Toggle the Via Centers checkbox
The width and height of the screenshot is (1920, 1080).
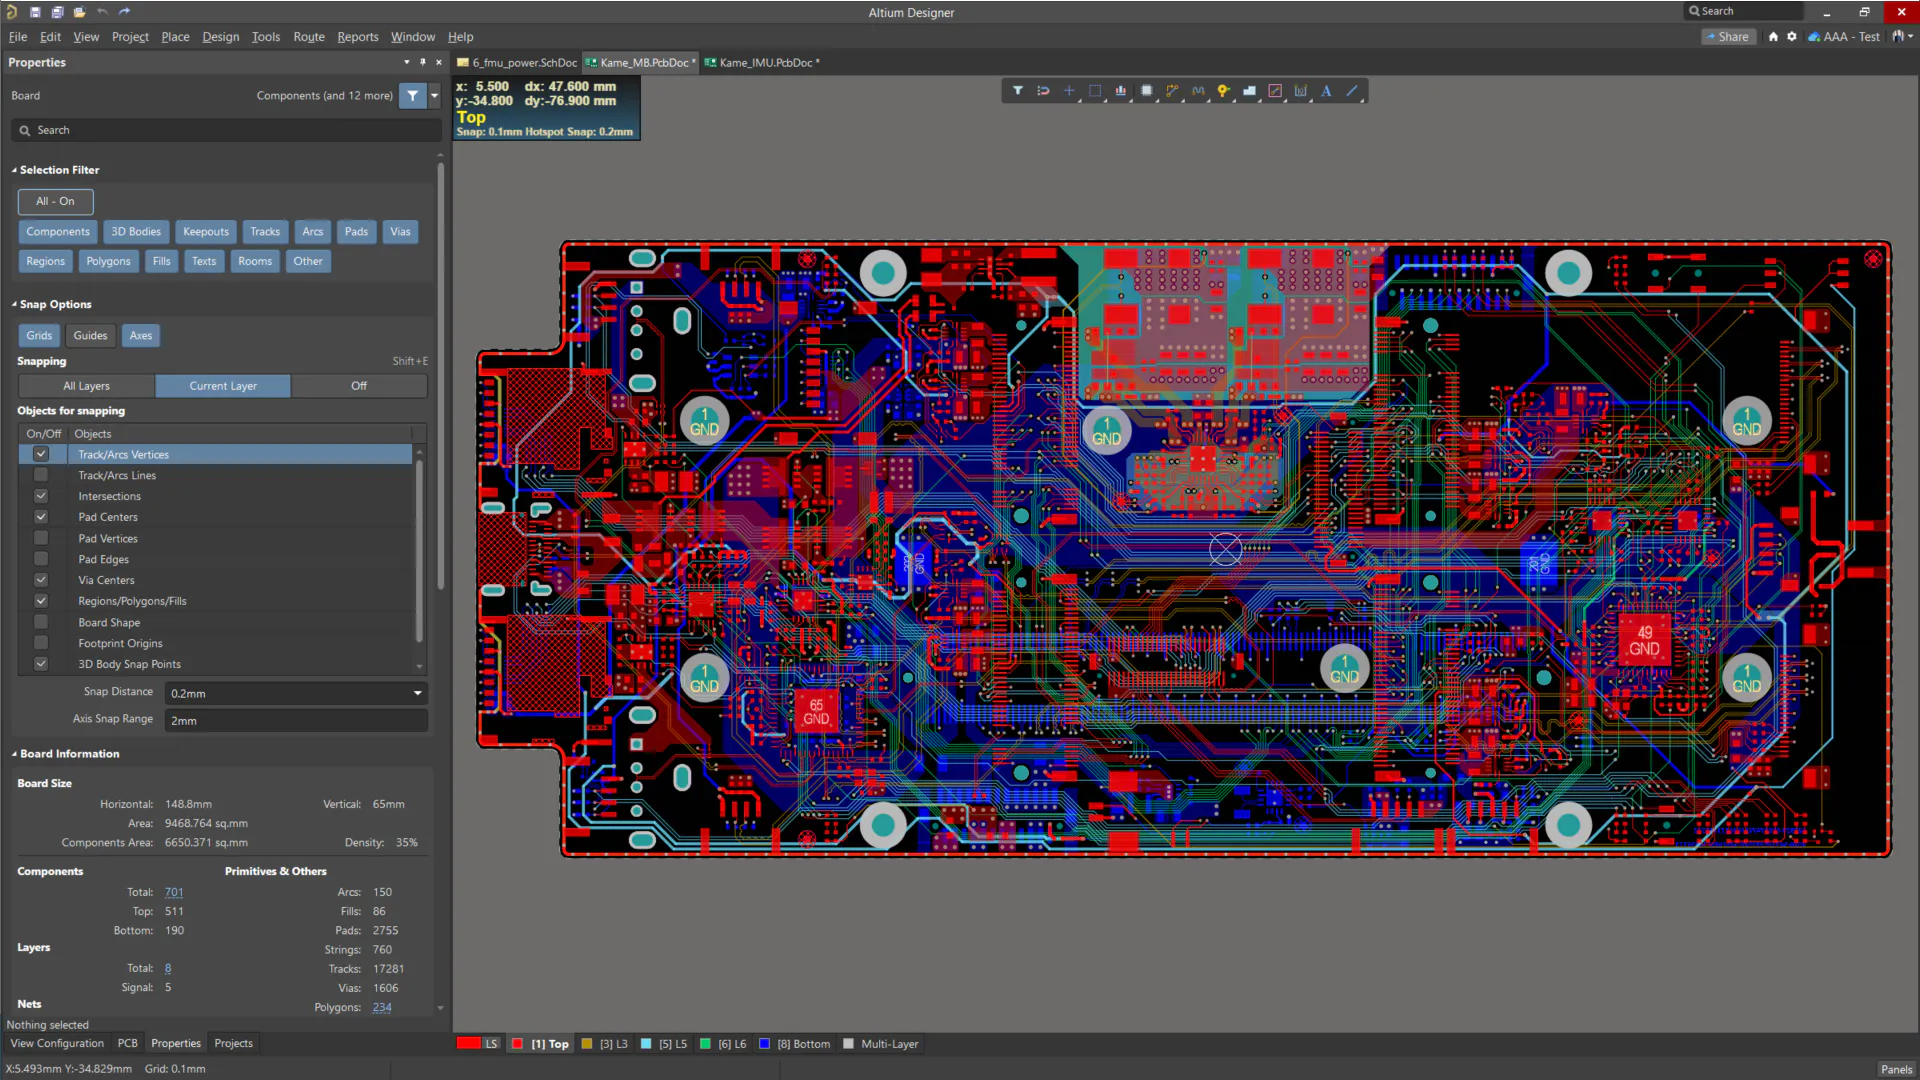(x=41, y=580)
